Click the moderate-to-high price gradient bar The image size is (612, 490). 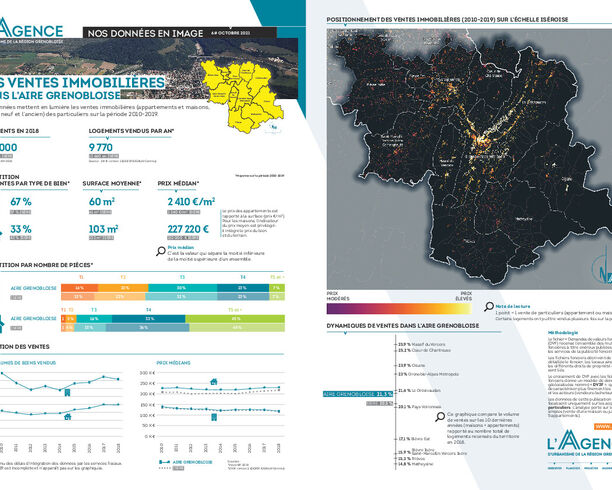399,308
